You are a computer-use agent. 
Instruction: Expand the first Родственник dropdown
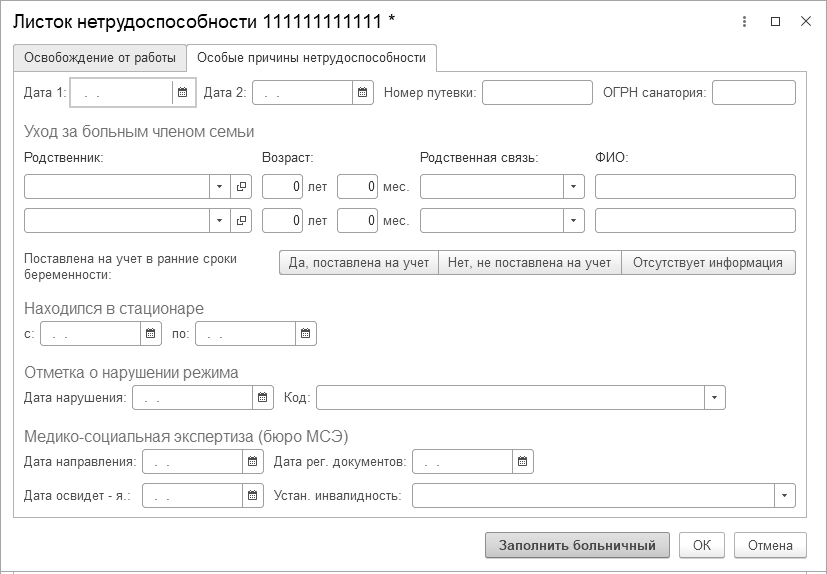click(220, 187)
